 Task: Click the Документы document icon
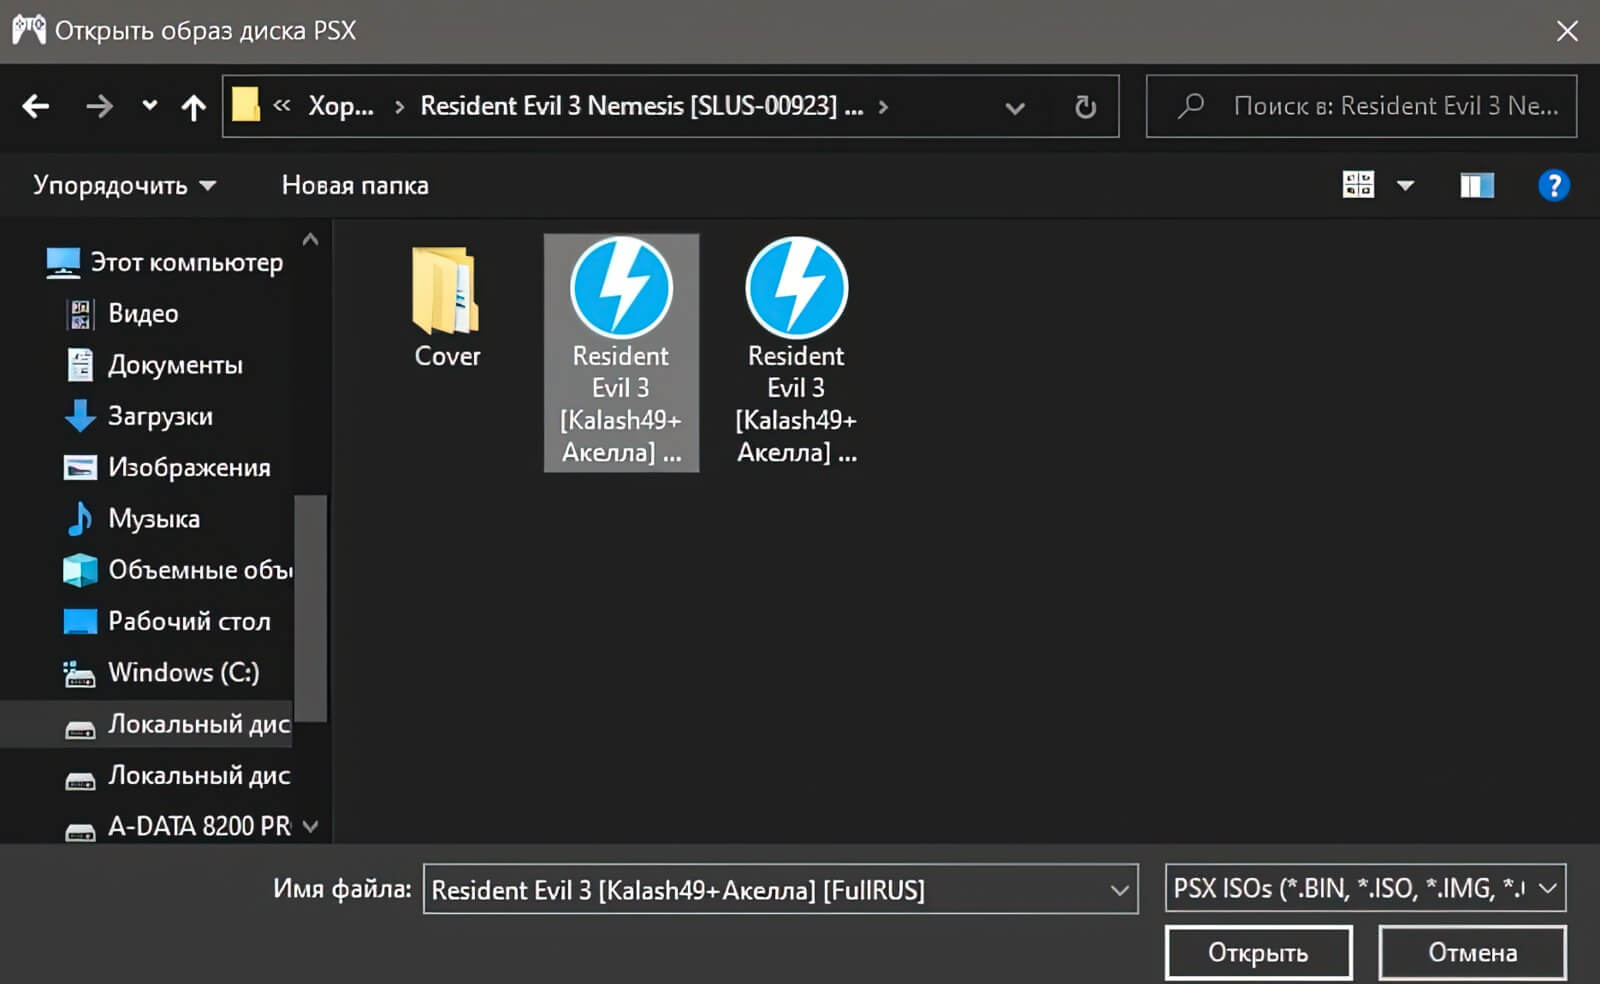pos(80,365)
